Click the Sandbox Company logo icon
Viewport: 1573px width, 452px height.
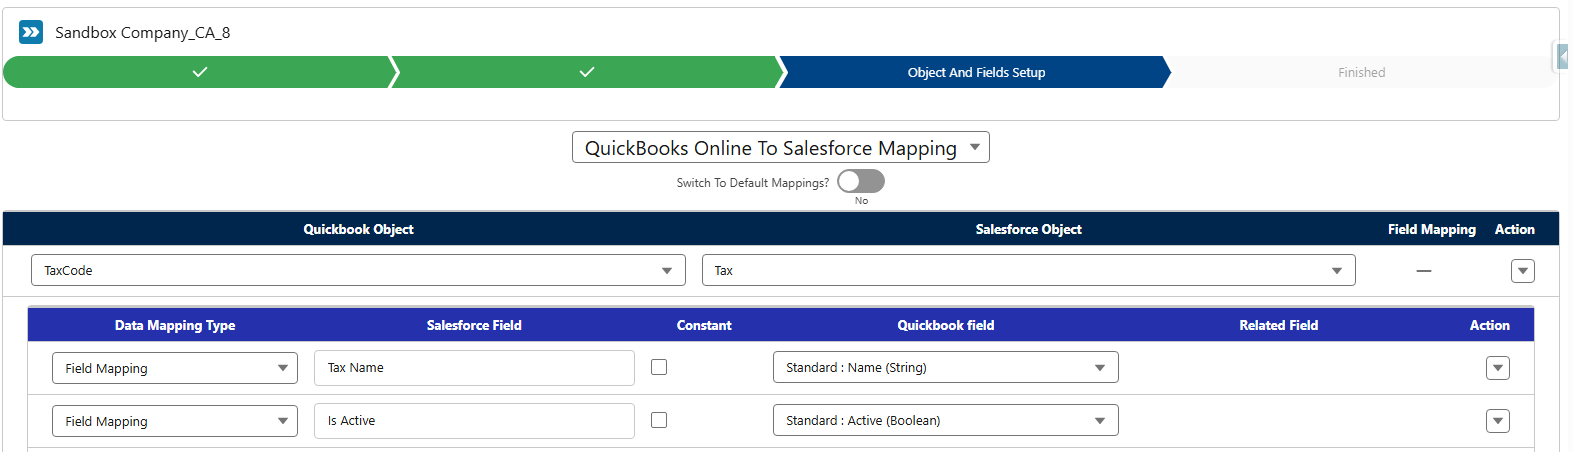31,32
